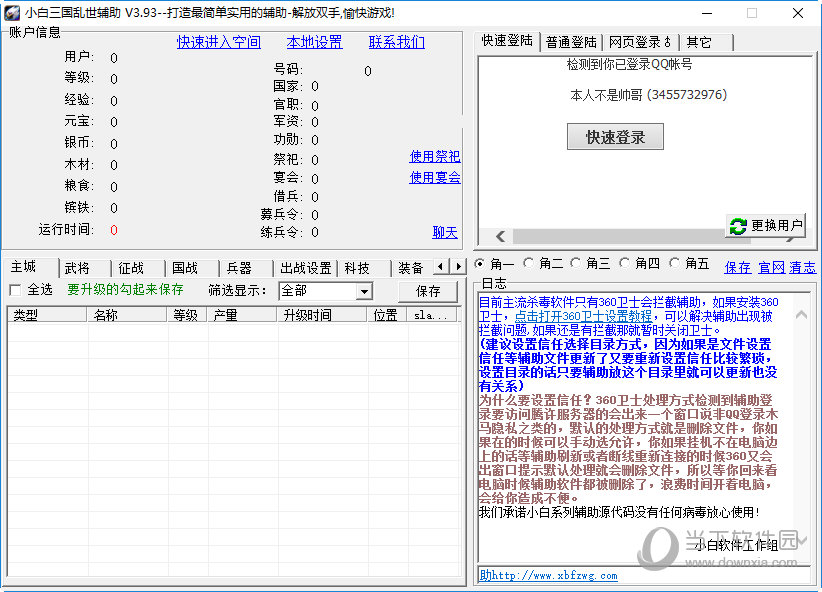Image resolution: width=822 pixels, height=592 pixels.
Task: Open the 装备 tab
Action: pos(413,268)
